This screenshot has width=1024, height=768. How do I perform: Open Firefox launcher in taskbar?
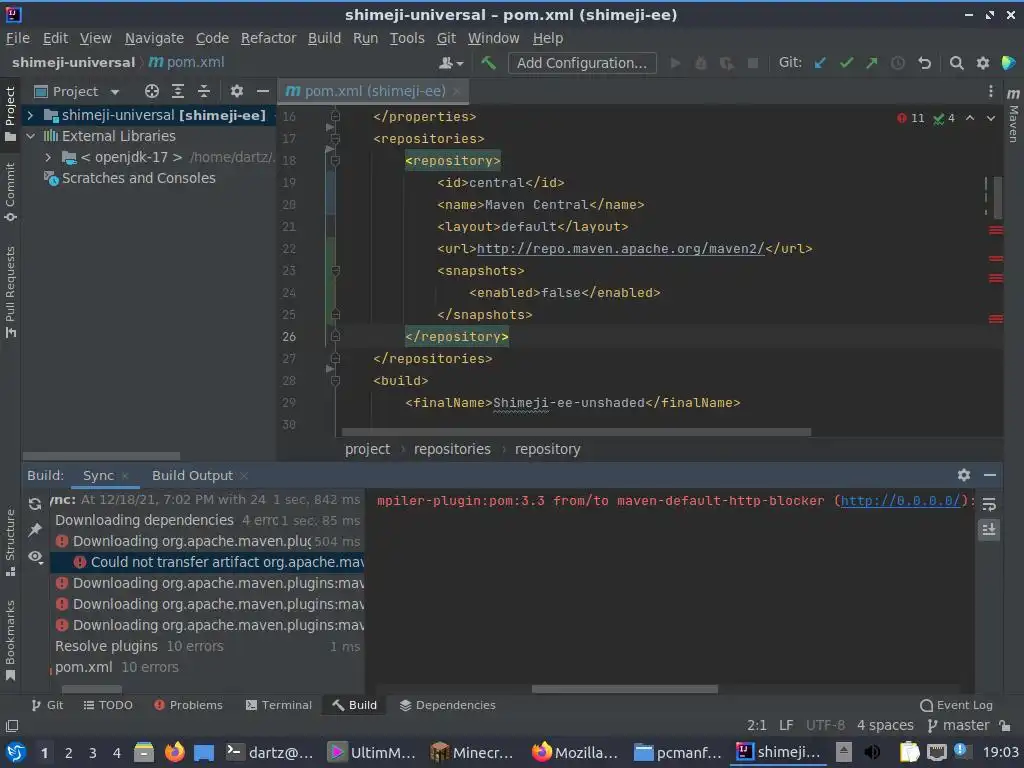[x=174, y=752]
